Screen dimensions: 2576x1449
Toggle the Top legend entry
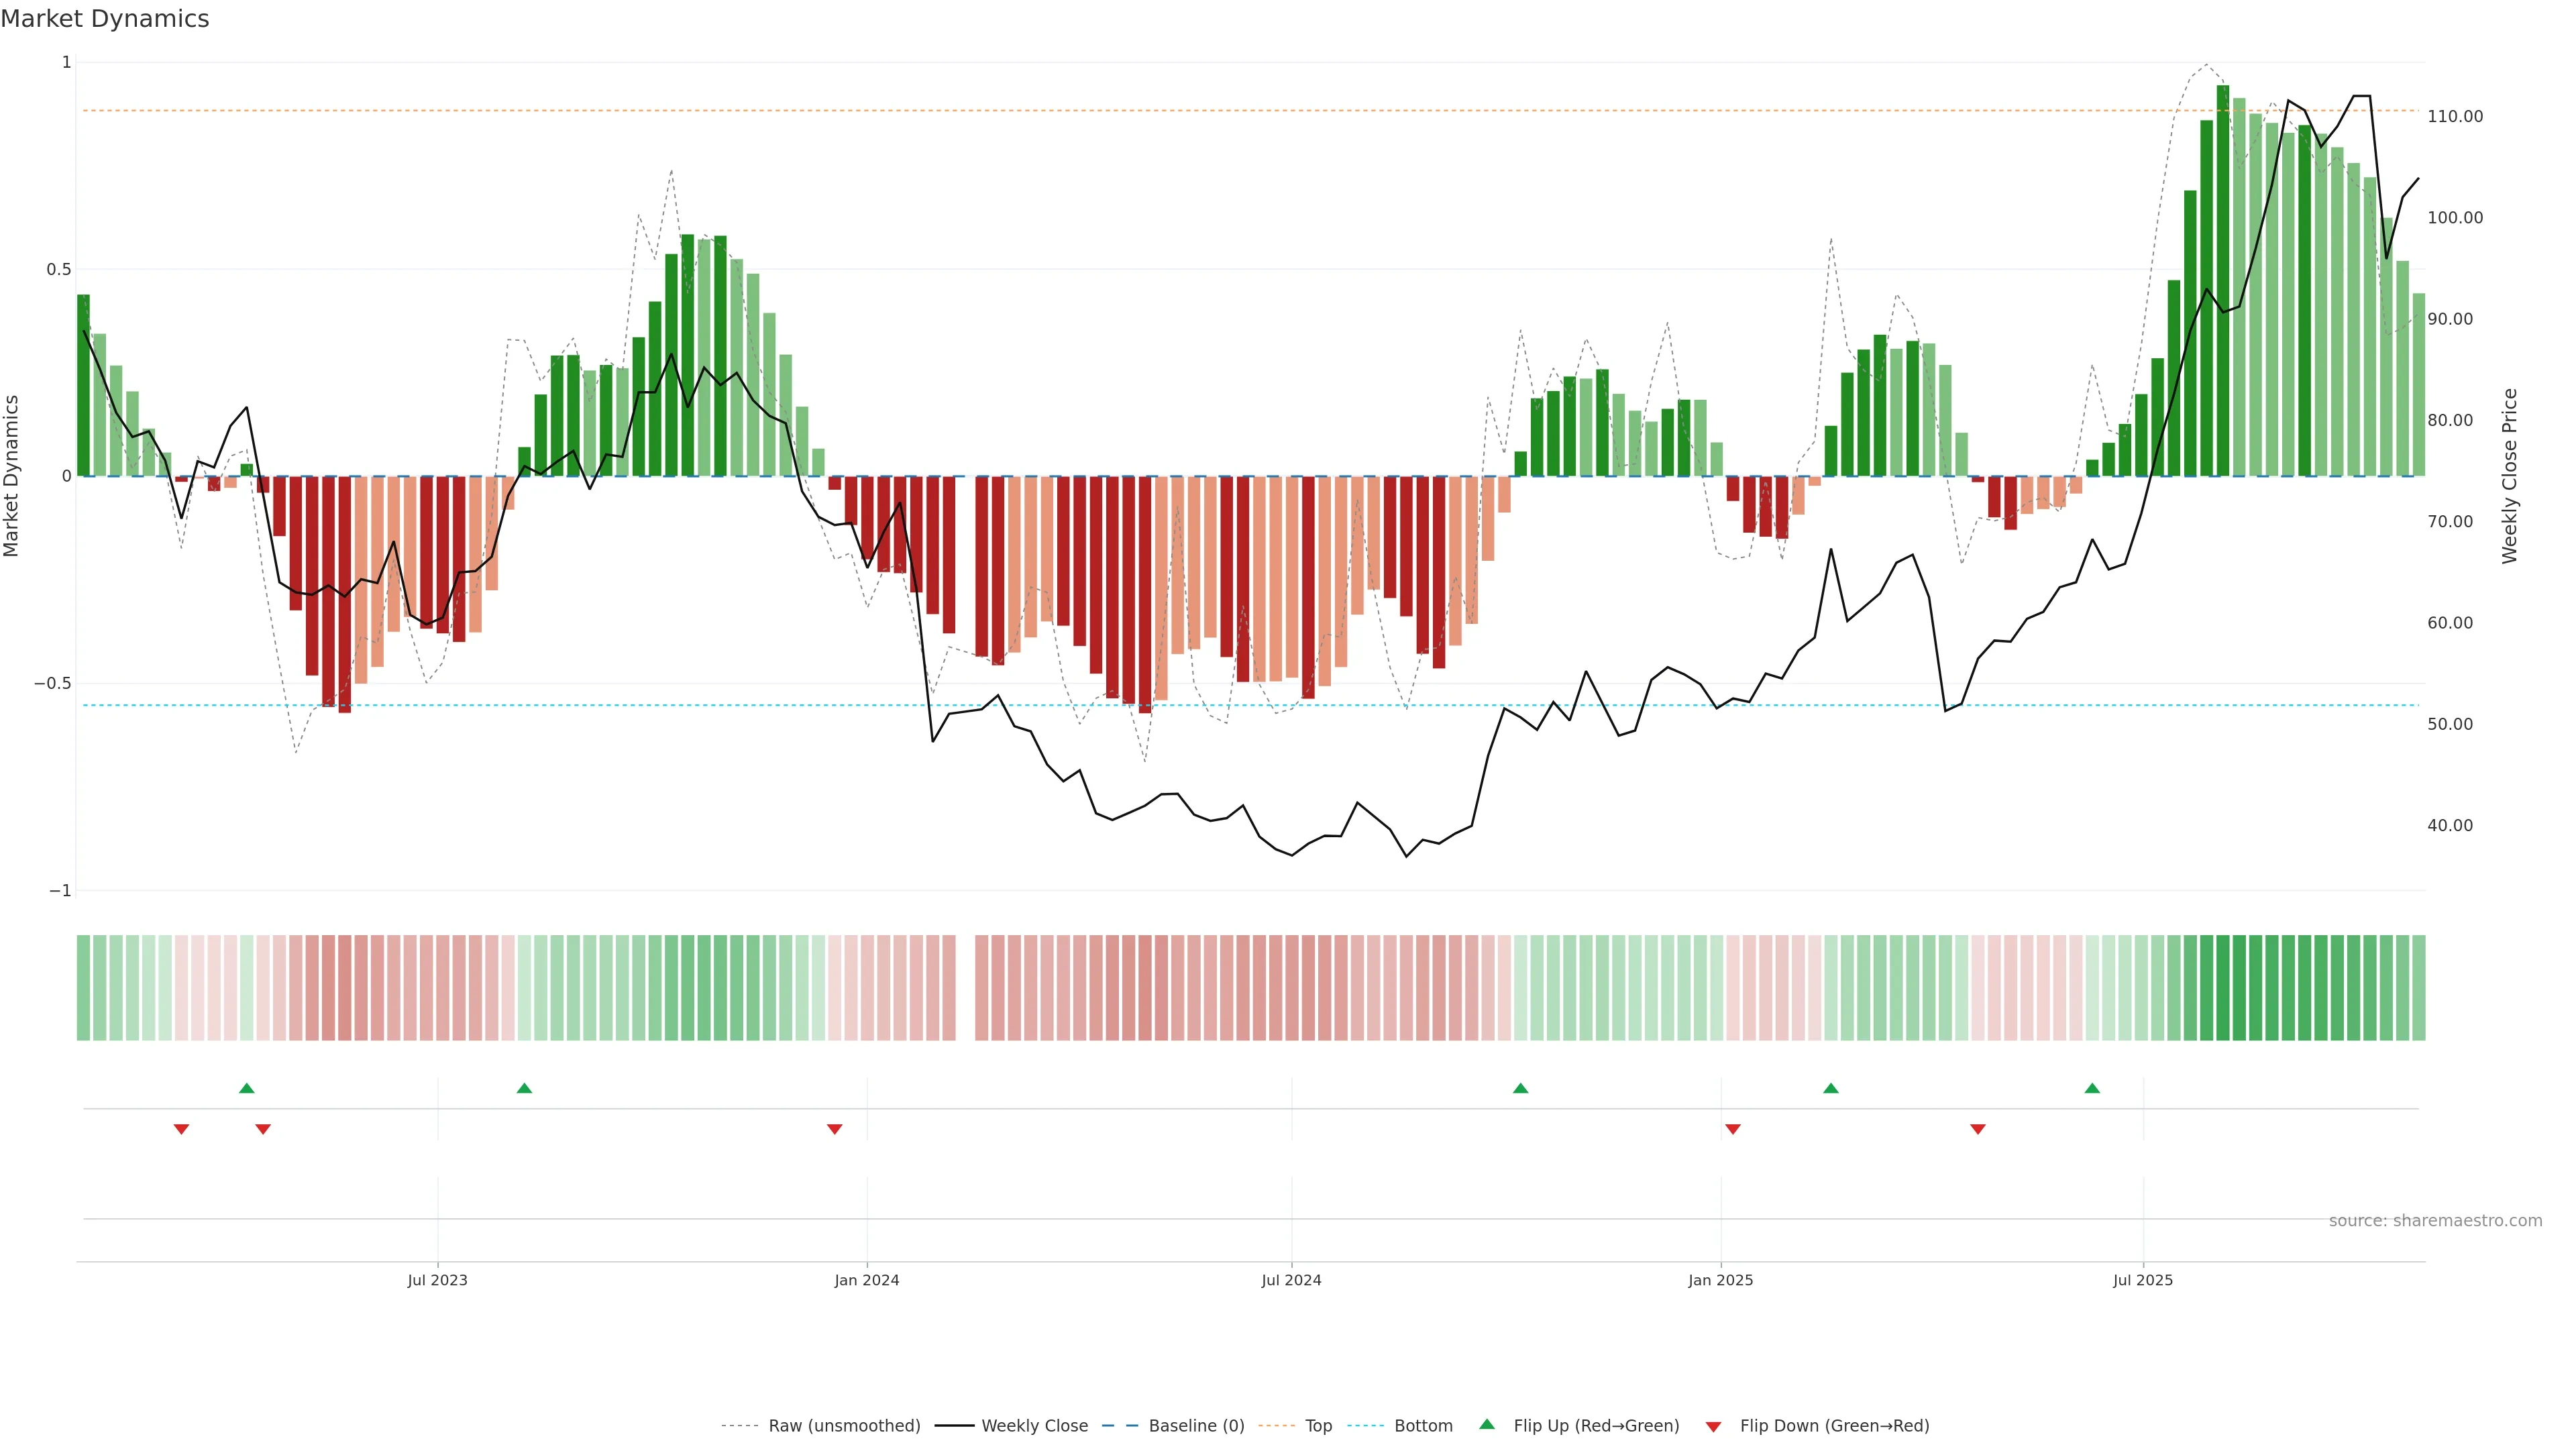click(1318, 1425)
